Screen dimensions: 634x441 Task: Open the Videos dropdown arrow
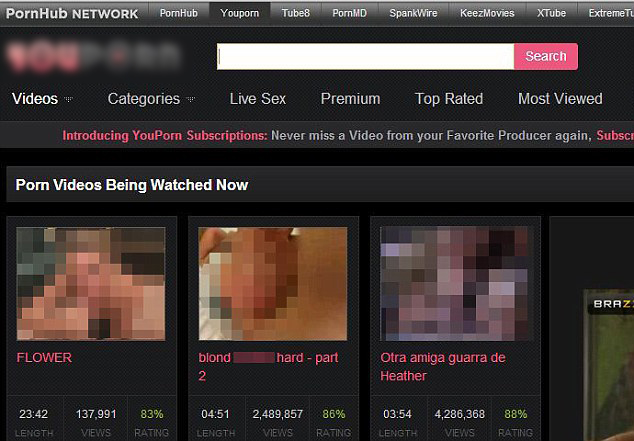click(68, 99)
